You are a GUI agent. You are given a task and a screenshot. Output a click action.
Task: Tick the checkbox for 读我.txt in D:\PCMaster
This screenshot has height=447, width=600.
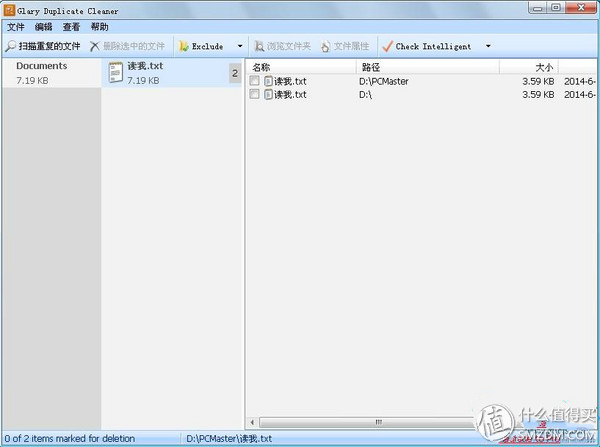click(x=254, y=81)
